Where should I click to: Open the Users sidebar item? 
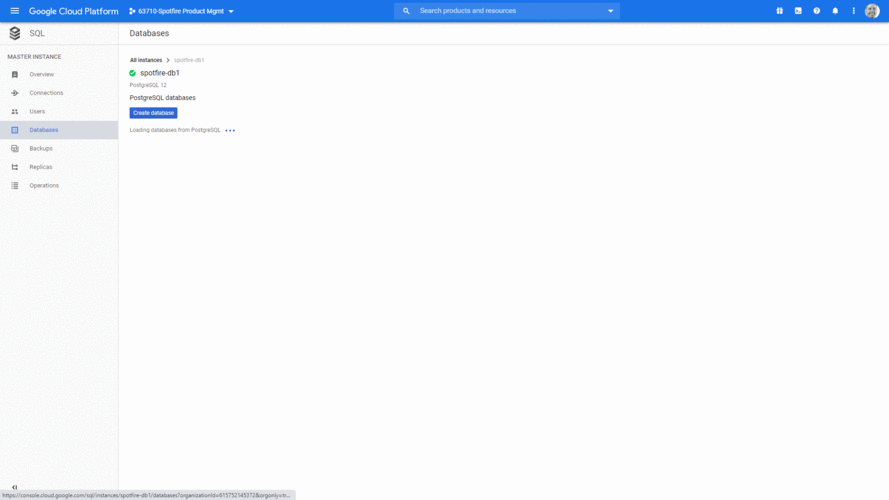click(x=59, y=112)
